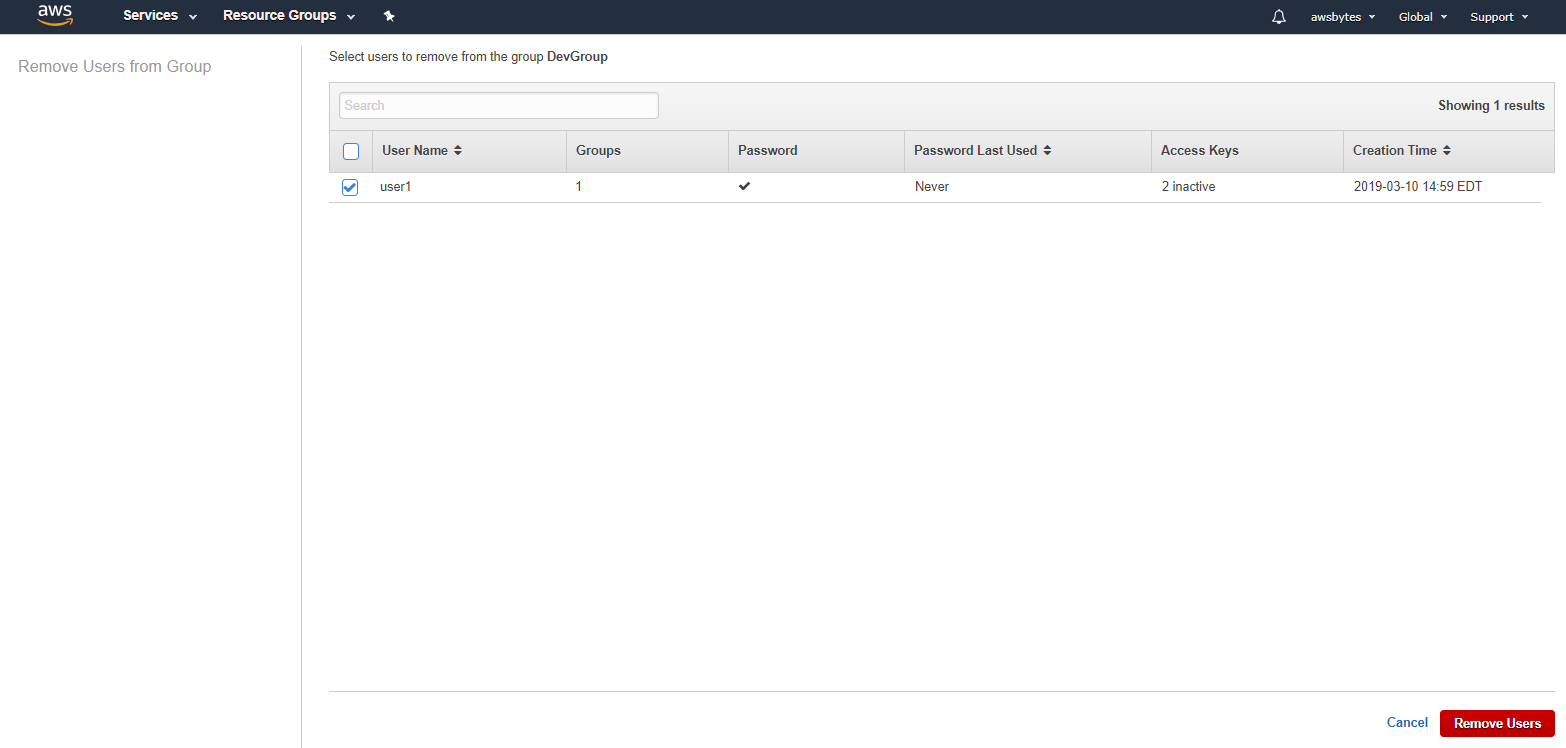The height and width of the screenshot is (748, 1566).
Task: Click the groups count '1' for user1
Action: [x=579, y=187]
